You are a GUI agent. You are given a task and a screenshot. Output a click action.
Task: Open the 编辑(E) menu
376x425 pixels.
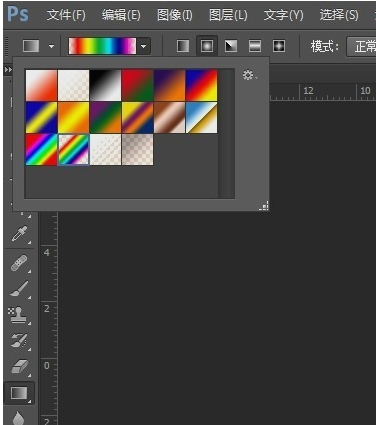click(x=121, y=15)
